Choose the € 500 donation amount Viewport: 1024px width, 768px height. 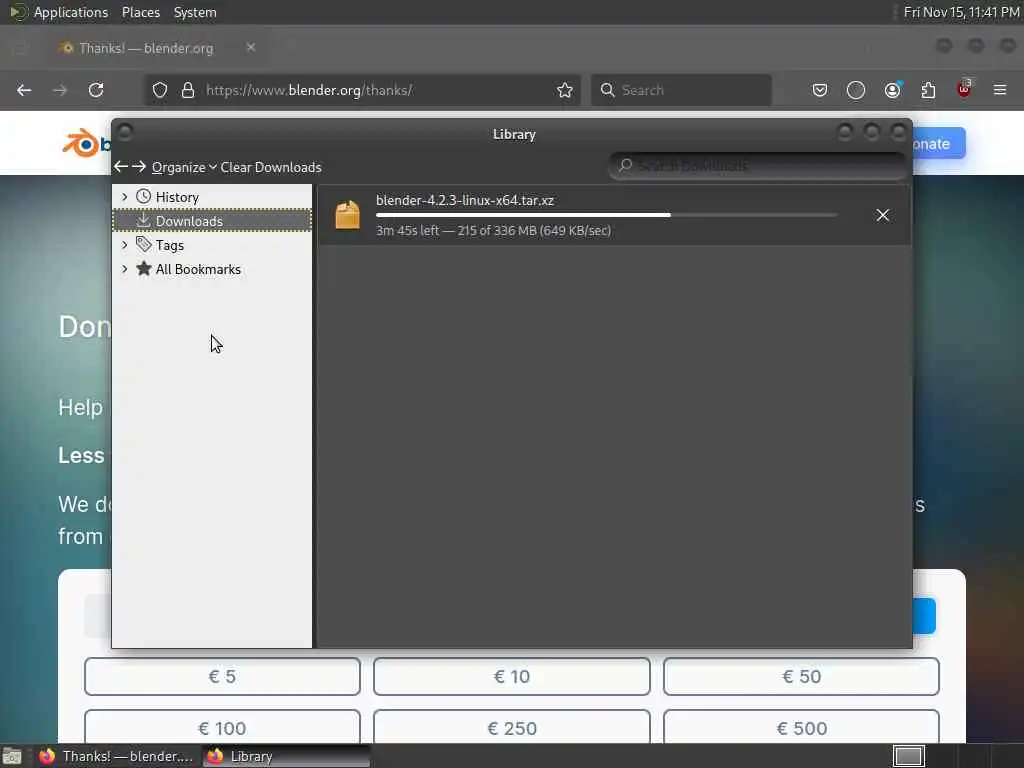(801, 727)
